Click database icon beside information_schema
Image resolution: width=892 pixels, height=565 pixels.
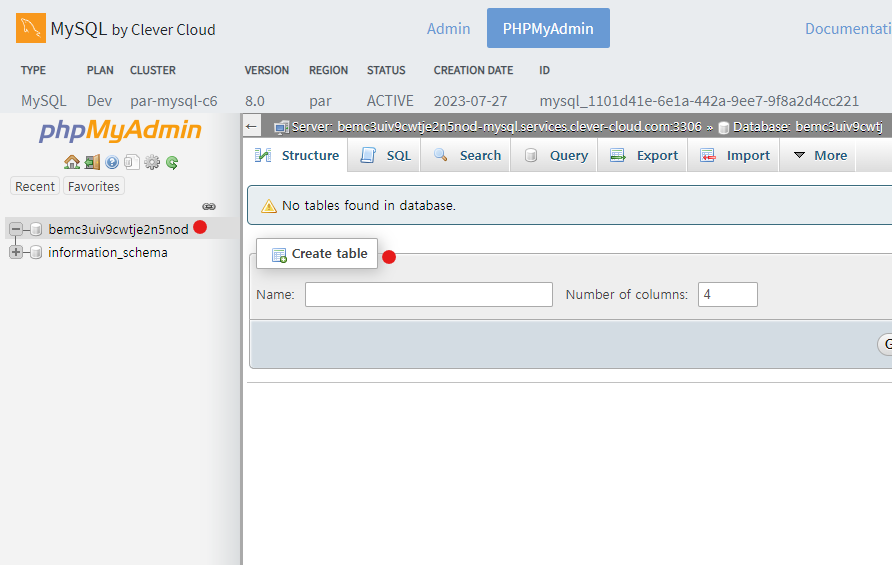[36, 252]
